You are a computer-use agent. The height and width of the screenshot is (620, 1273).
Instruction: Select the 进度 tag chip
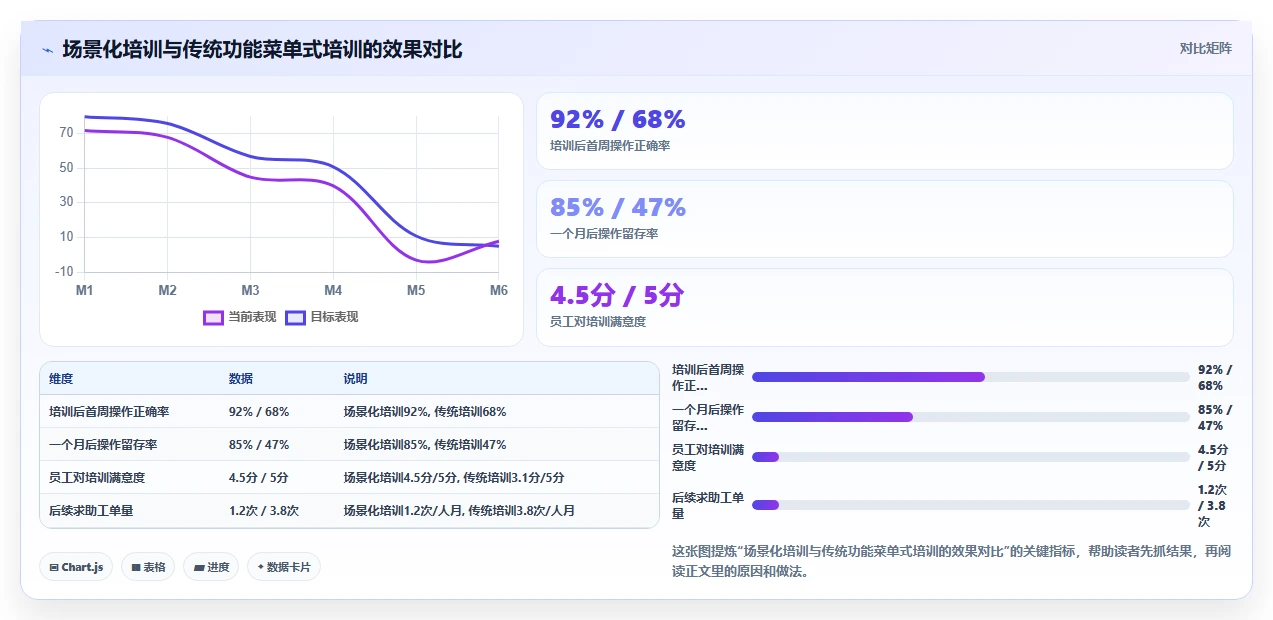coord(211,567)
